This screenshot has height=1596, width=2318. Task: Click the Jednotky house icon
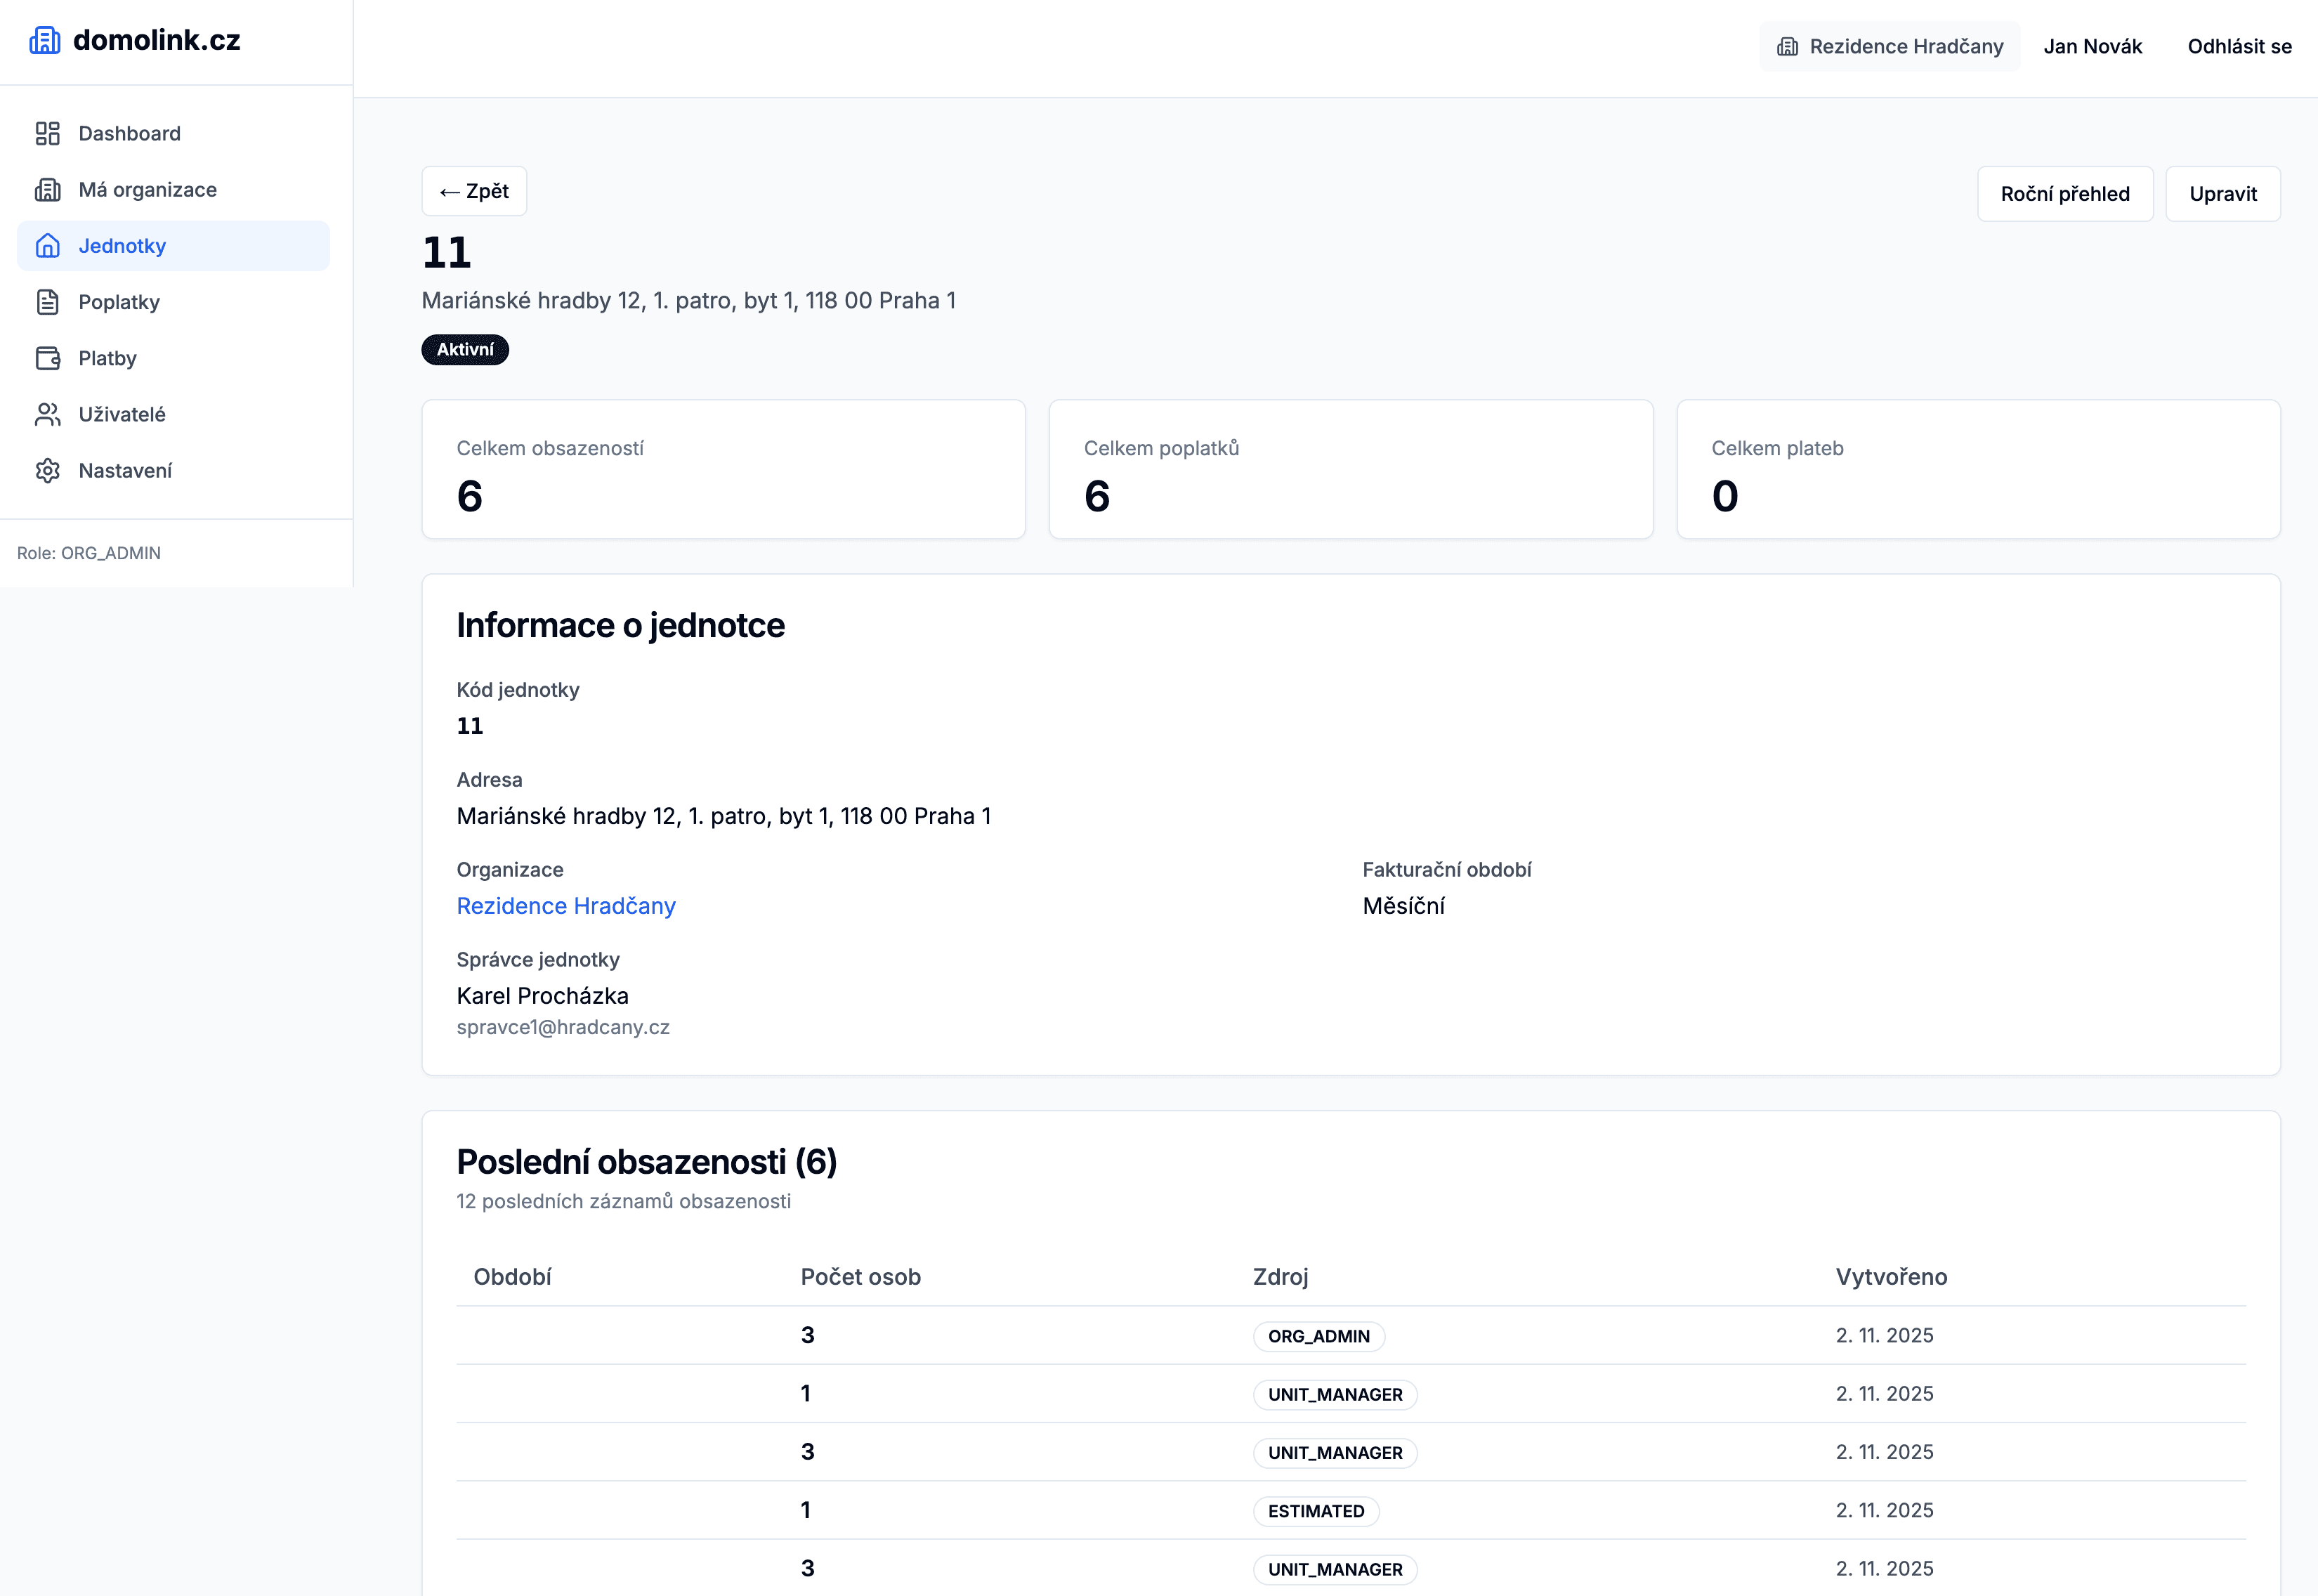click(x=47, y=245)
